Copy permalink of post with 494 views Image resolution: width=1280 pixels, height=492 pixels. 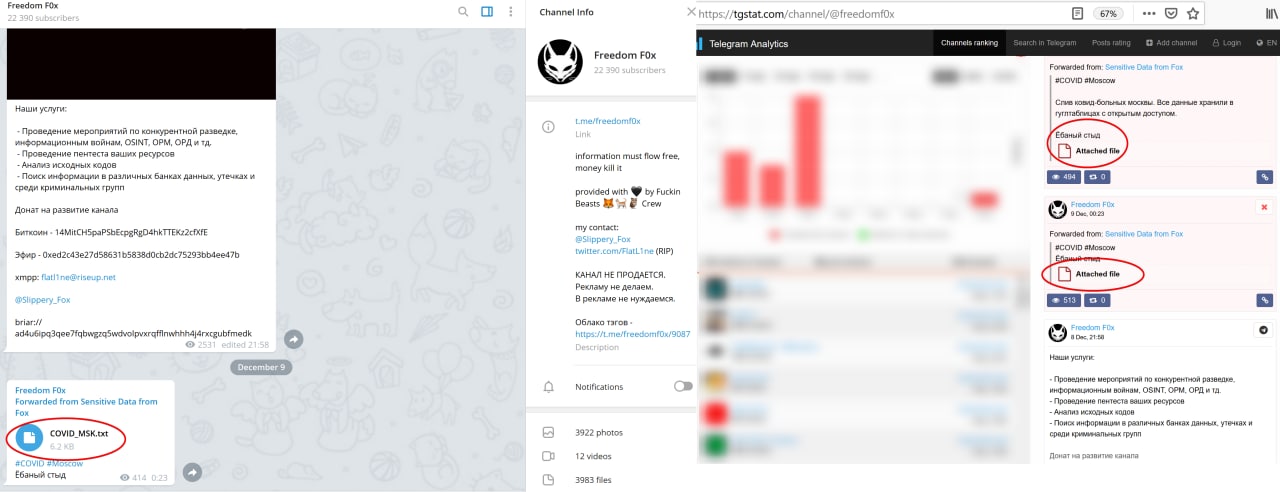[x=1264, y=177]
